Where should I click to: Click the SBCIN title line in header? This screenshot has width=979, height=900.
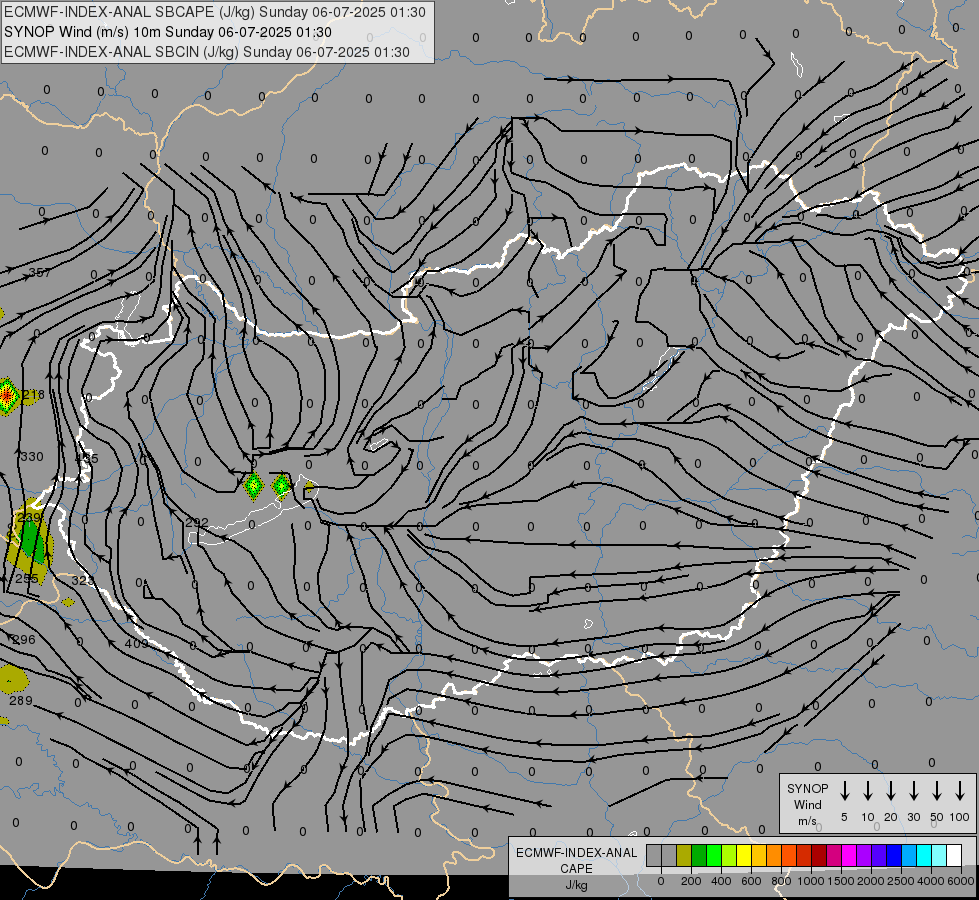[x=207, y=52]
